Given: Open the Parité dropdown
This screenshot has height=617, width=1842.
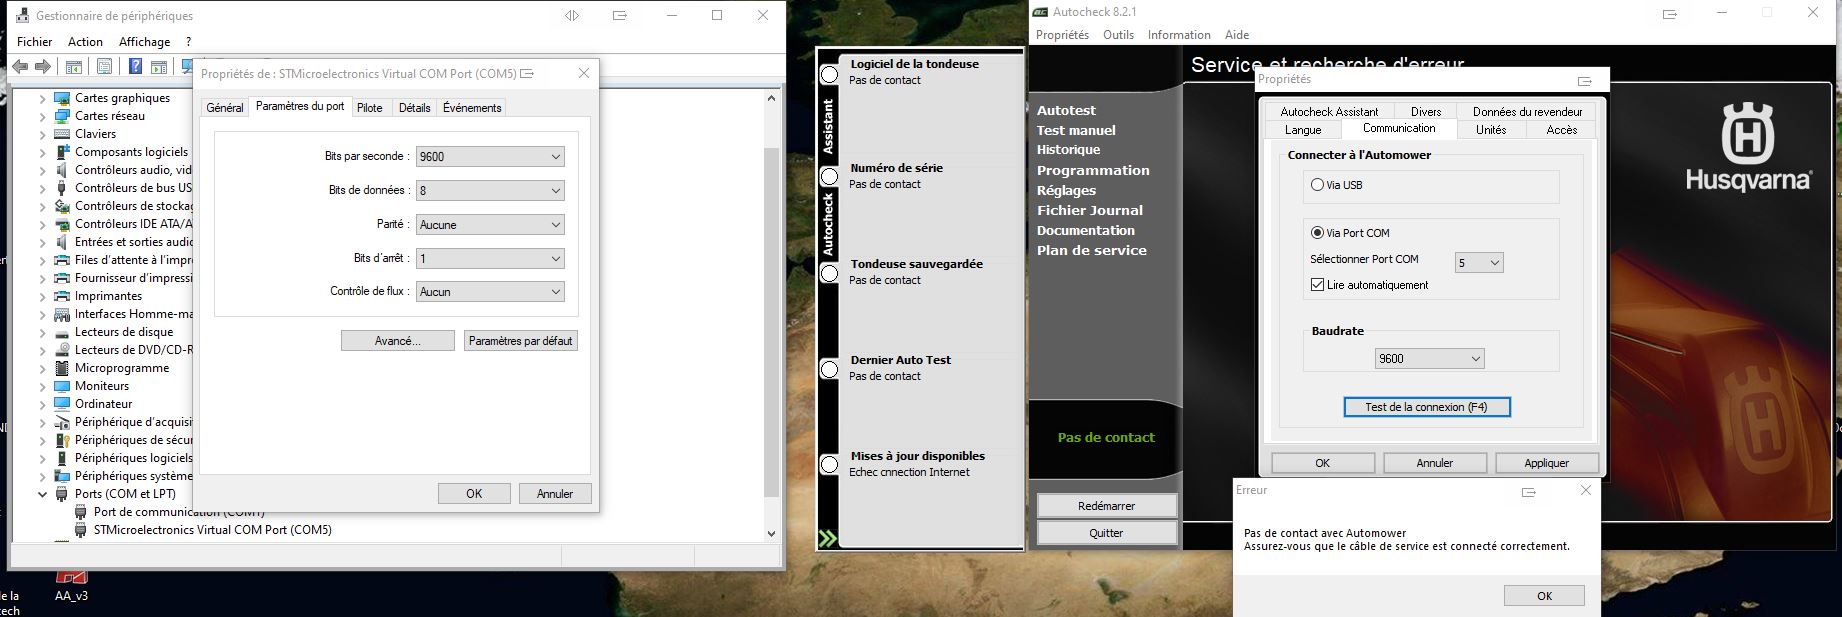Looking at the screenshot, I should point(490,225).
